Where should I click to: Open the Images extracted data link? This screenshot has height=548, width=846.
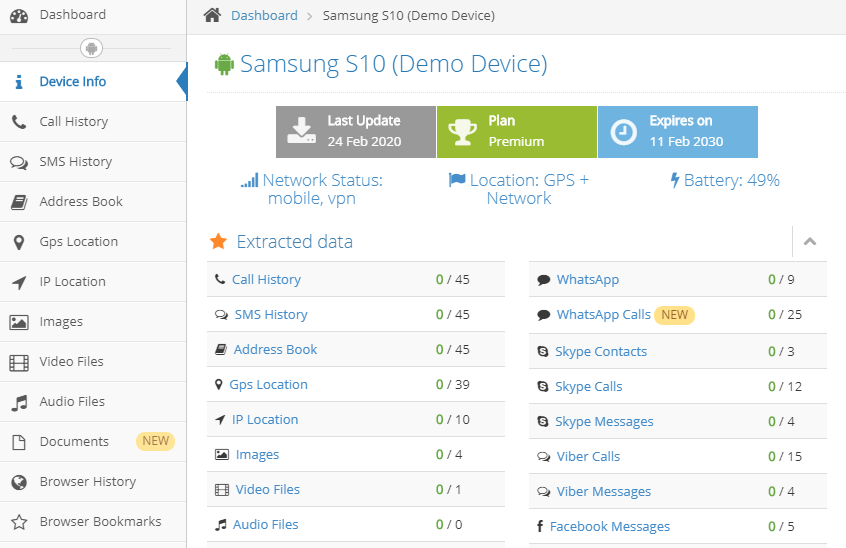(x=257, y=455)
